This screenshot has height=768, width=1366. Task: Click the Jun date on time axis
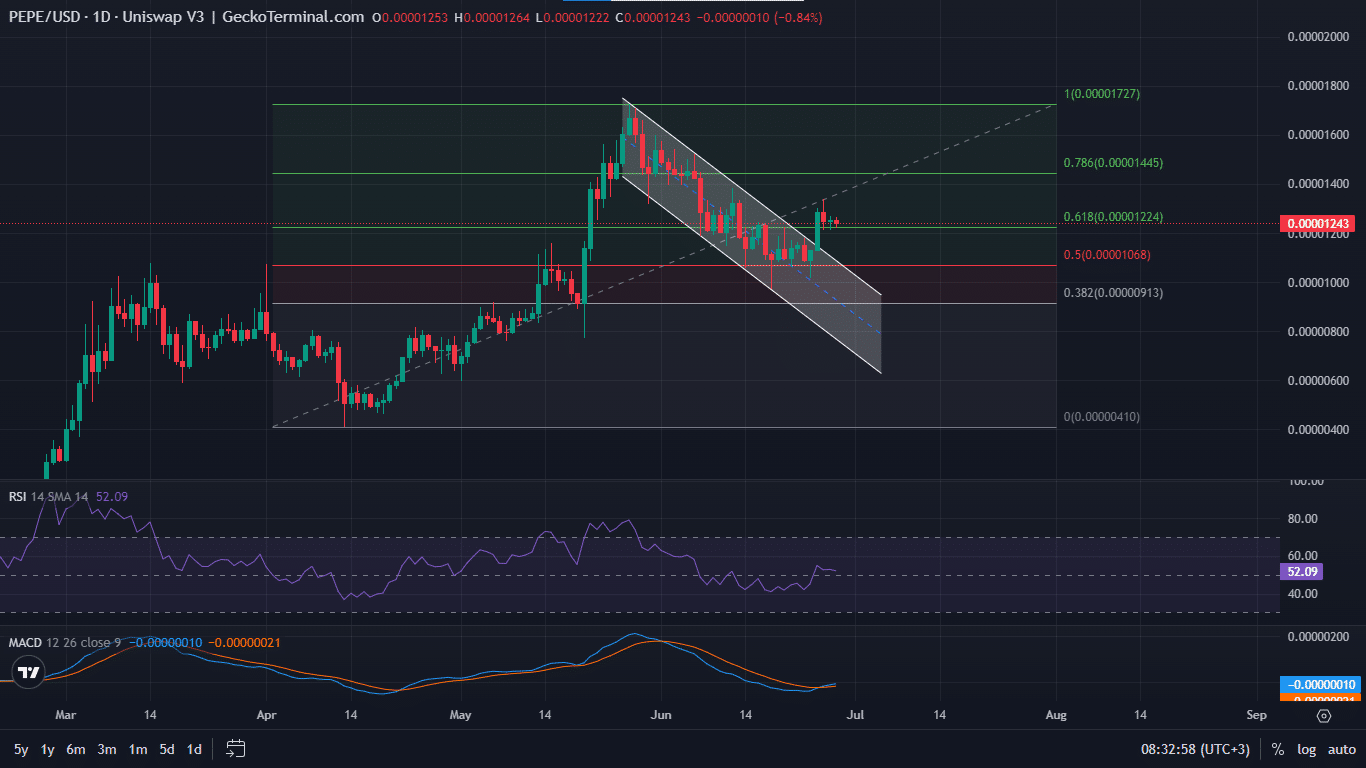point(659,716)
